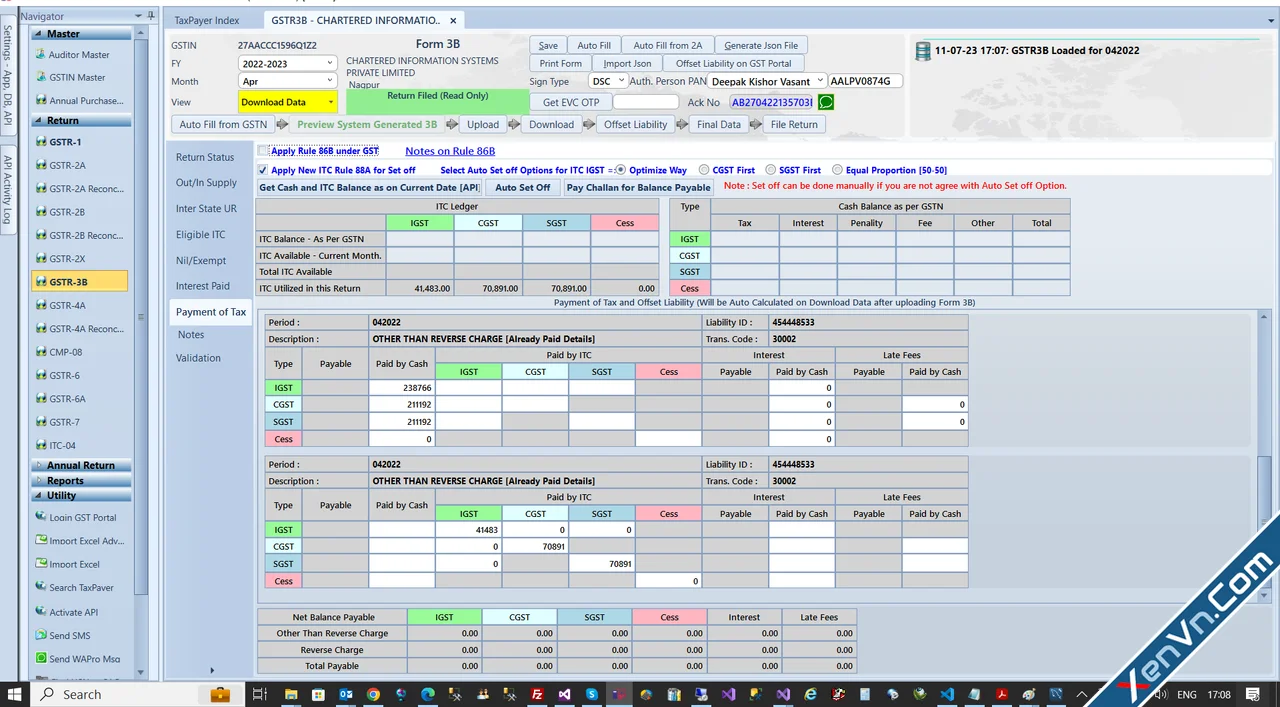The image size is (1280, 707).
Task: Select the highlighted GSTR-3B navigator item
Action: tap(79, 282)
